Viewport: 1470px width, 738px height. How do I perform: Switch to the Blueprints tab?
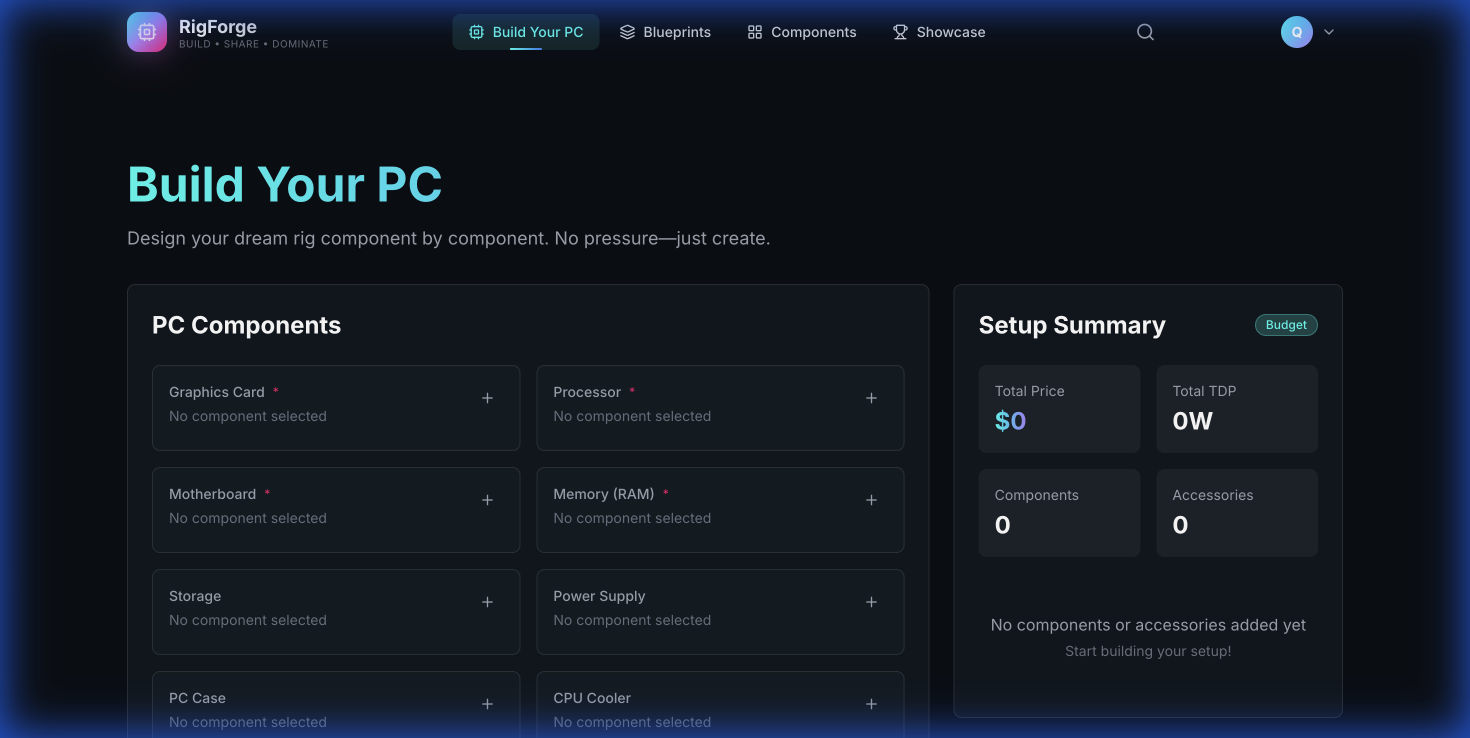pos(665,32)
